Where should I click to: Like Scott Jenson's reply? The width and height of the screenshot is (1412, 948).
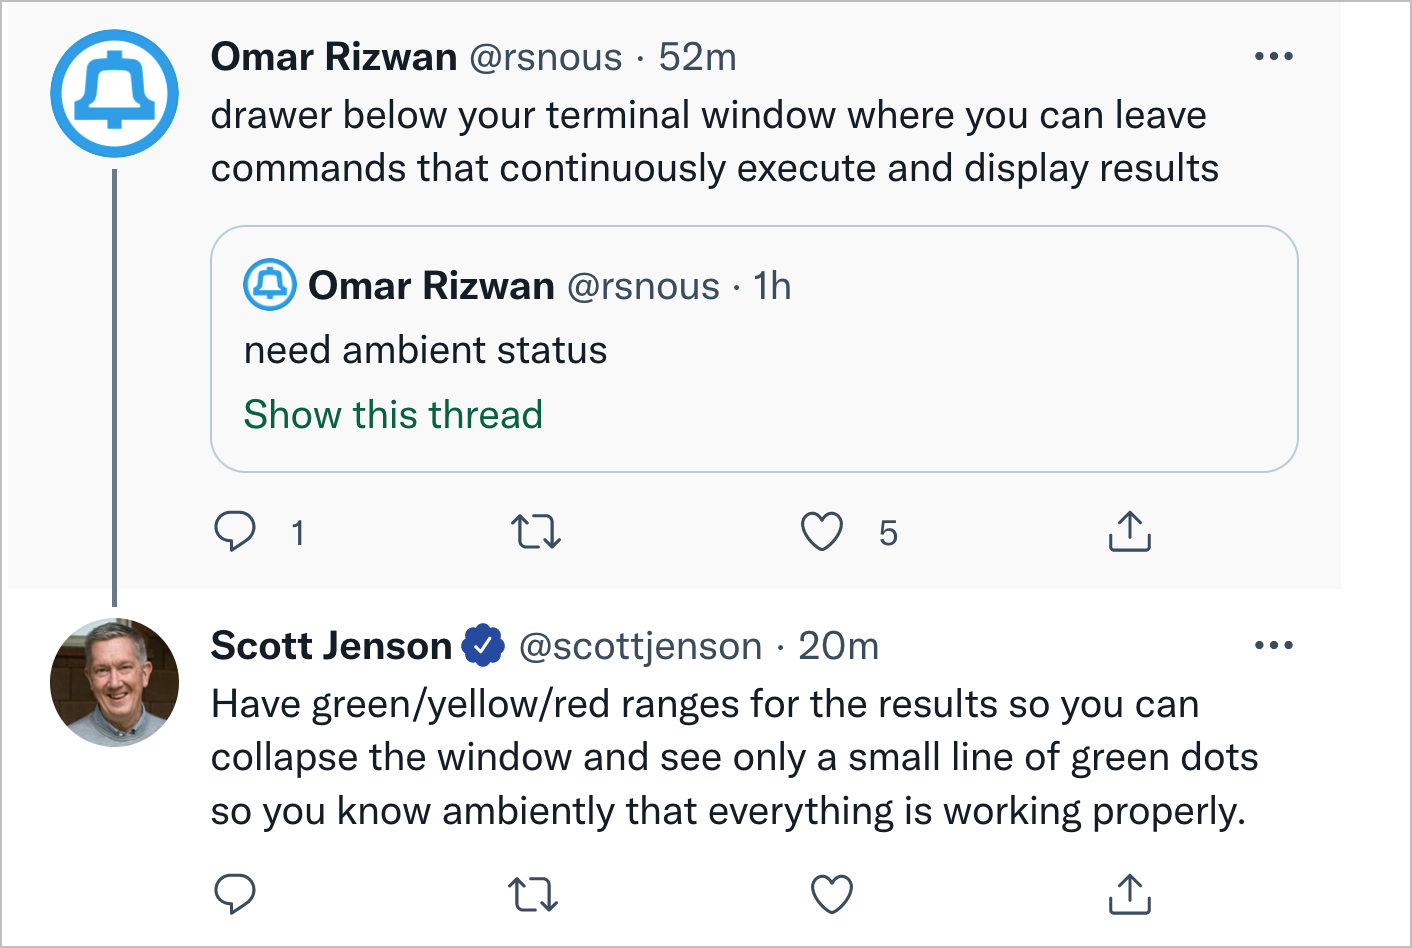click(x=832, y=894)
